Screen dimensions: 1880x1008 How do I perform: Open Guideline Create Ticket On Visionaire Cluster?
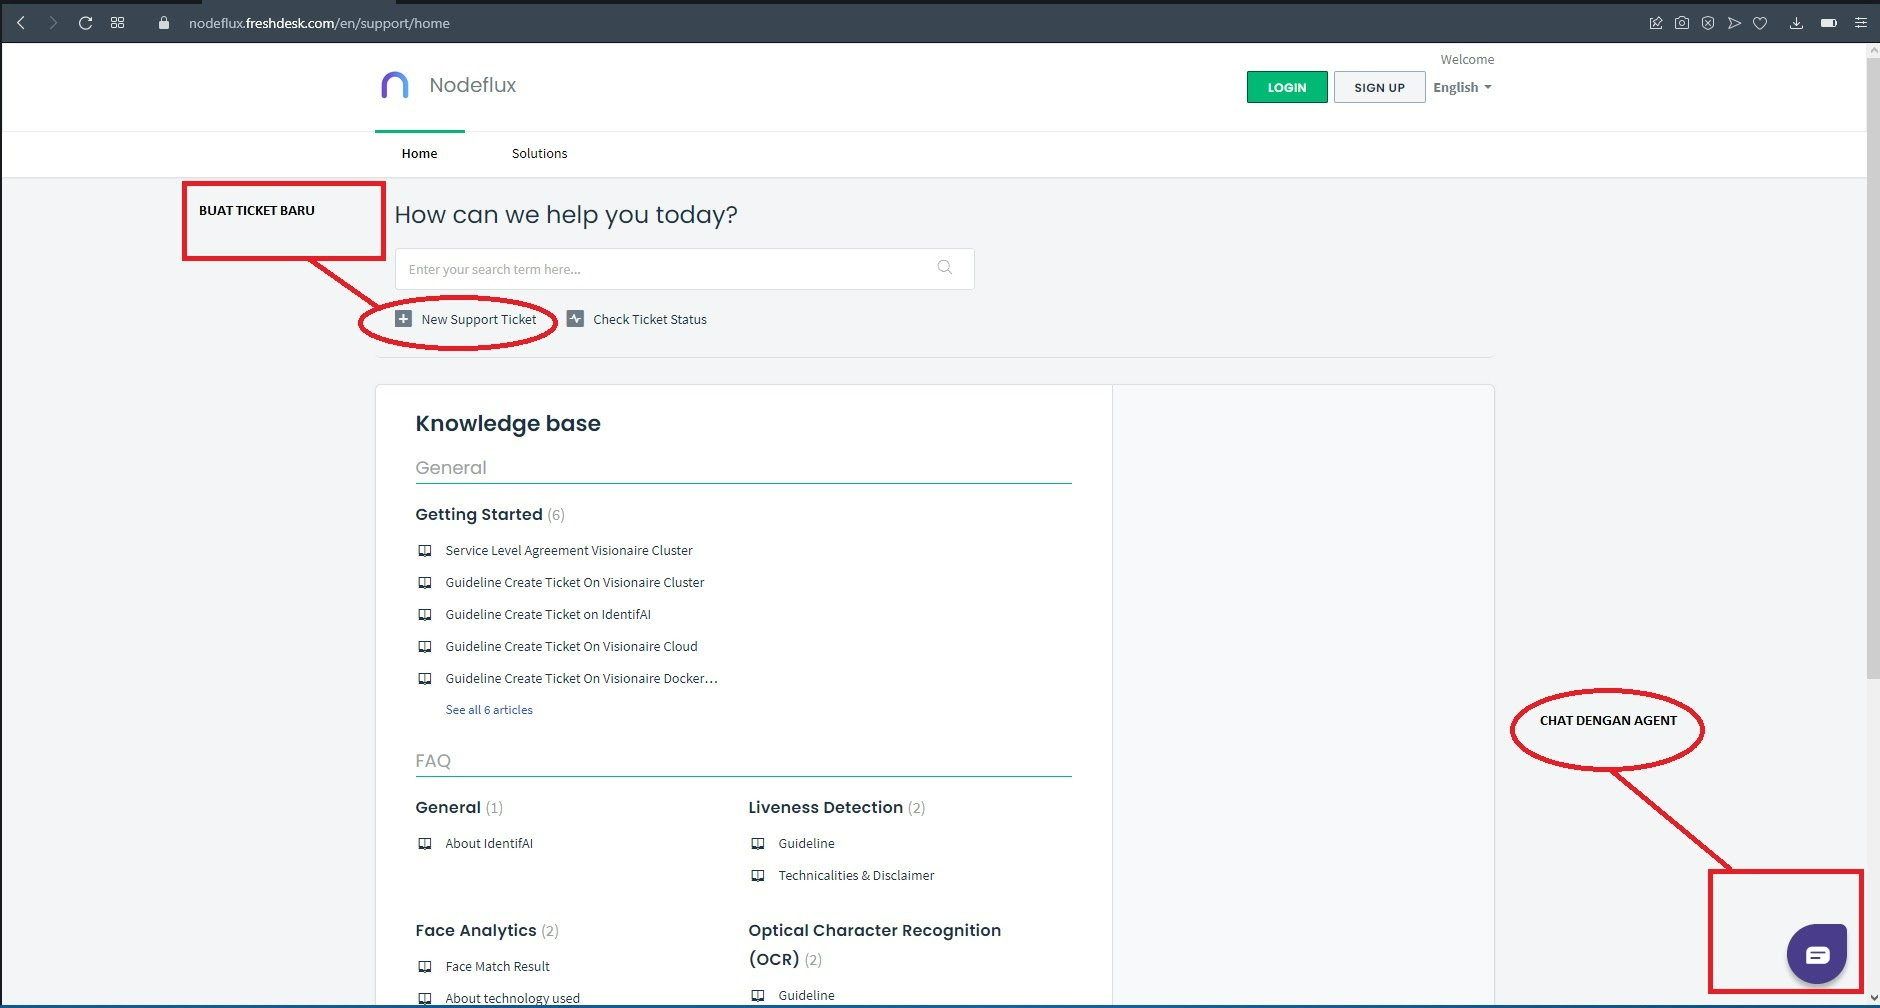pos(575,583)
